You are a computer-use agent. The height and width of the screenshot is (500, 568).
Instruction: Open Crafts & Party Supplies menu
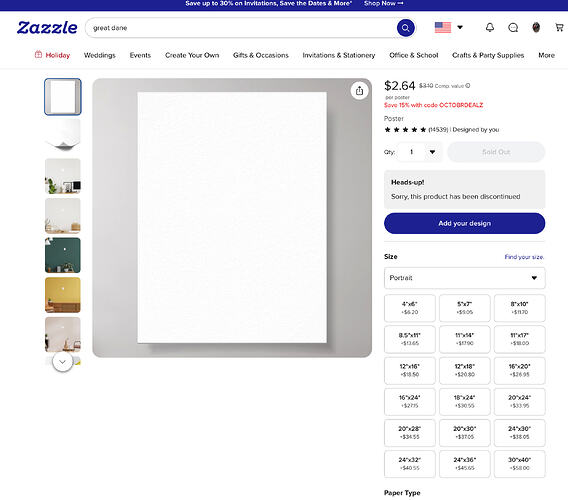488,55
